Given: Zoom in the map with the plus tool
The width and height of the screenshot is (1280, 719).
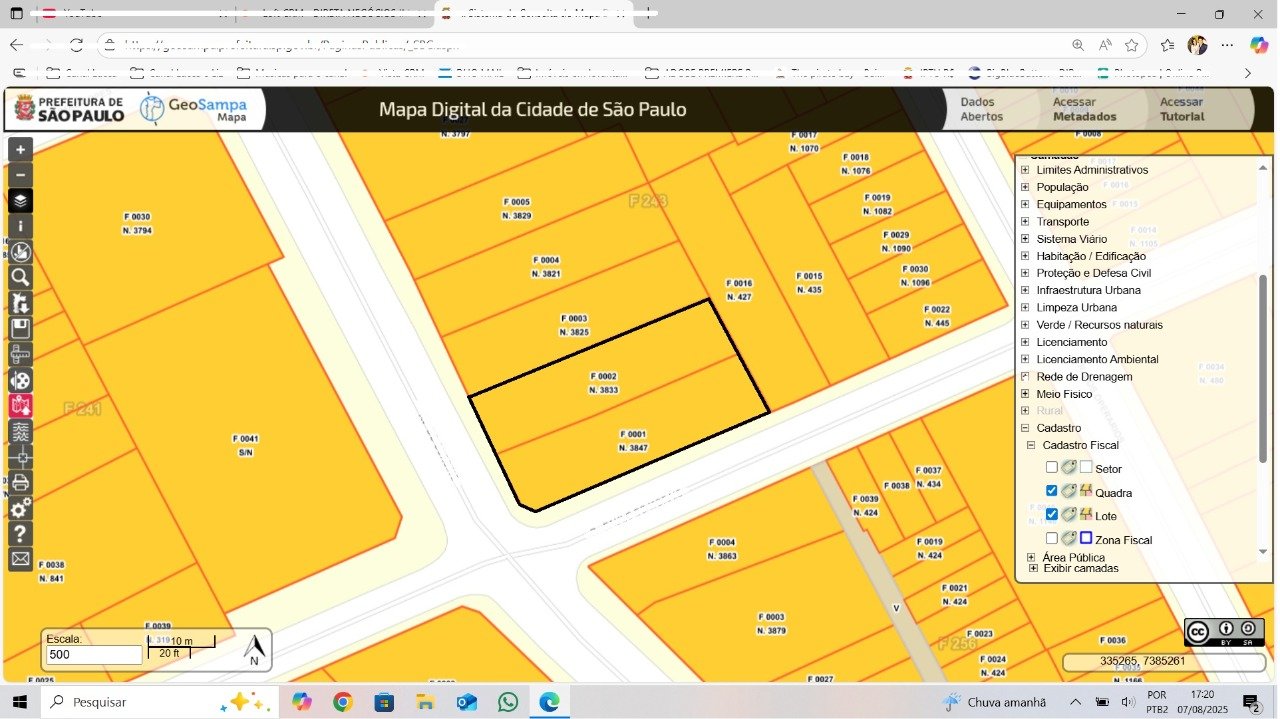Looking at the screenshot, I should coord(20,149).
